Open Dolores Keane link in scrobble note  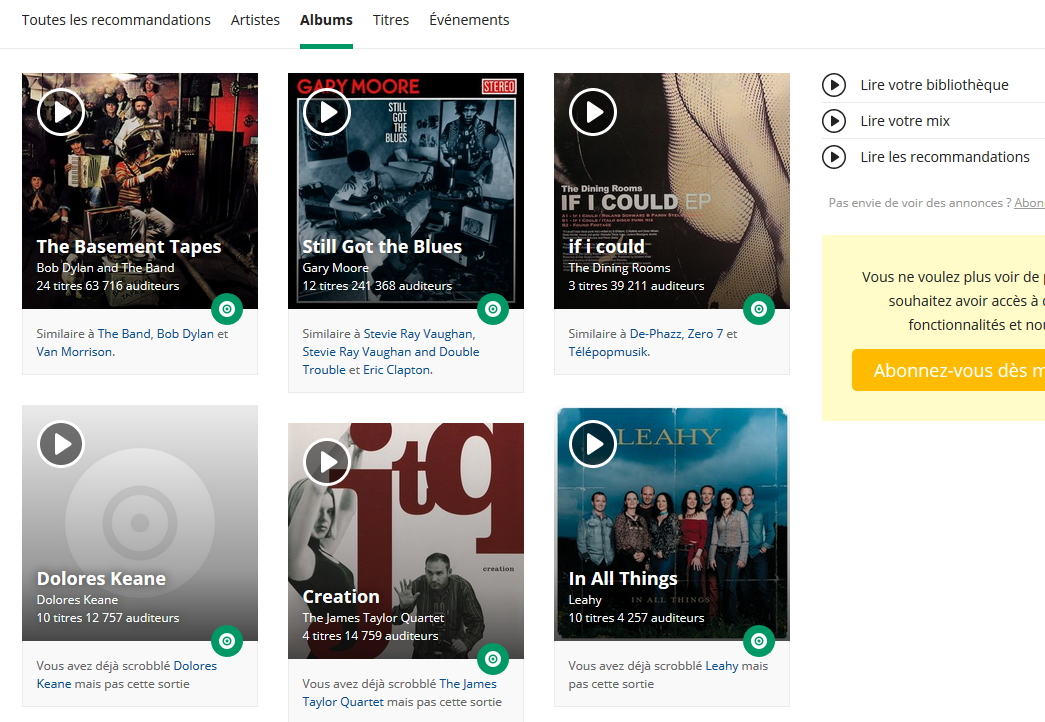[127, 675]
